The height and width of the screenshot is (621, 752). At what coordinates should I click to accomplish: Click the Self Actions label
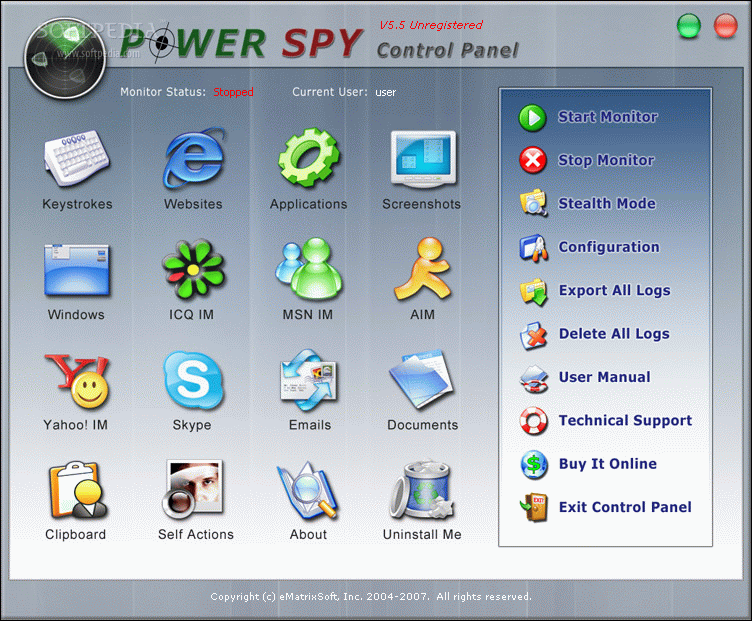pos(196,534)
